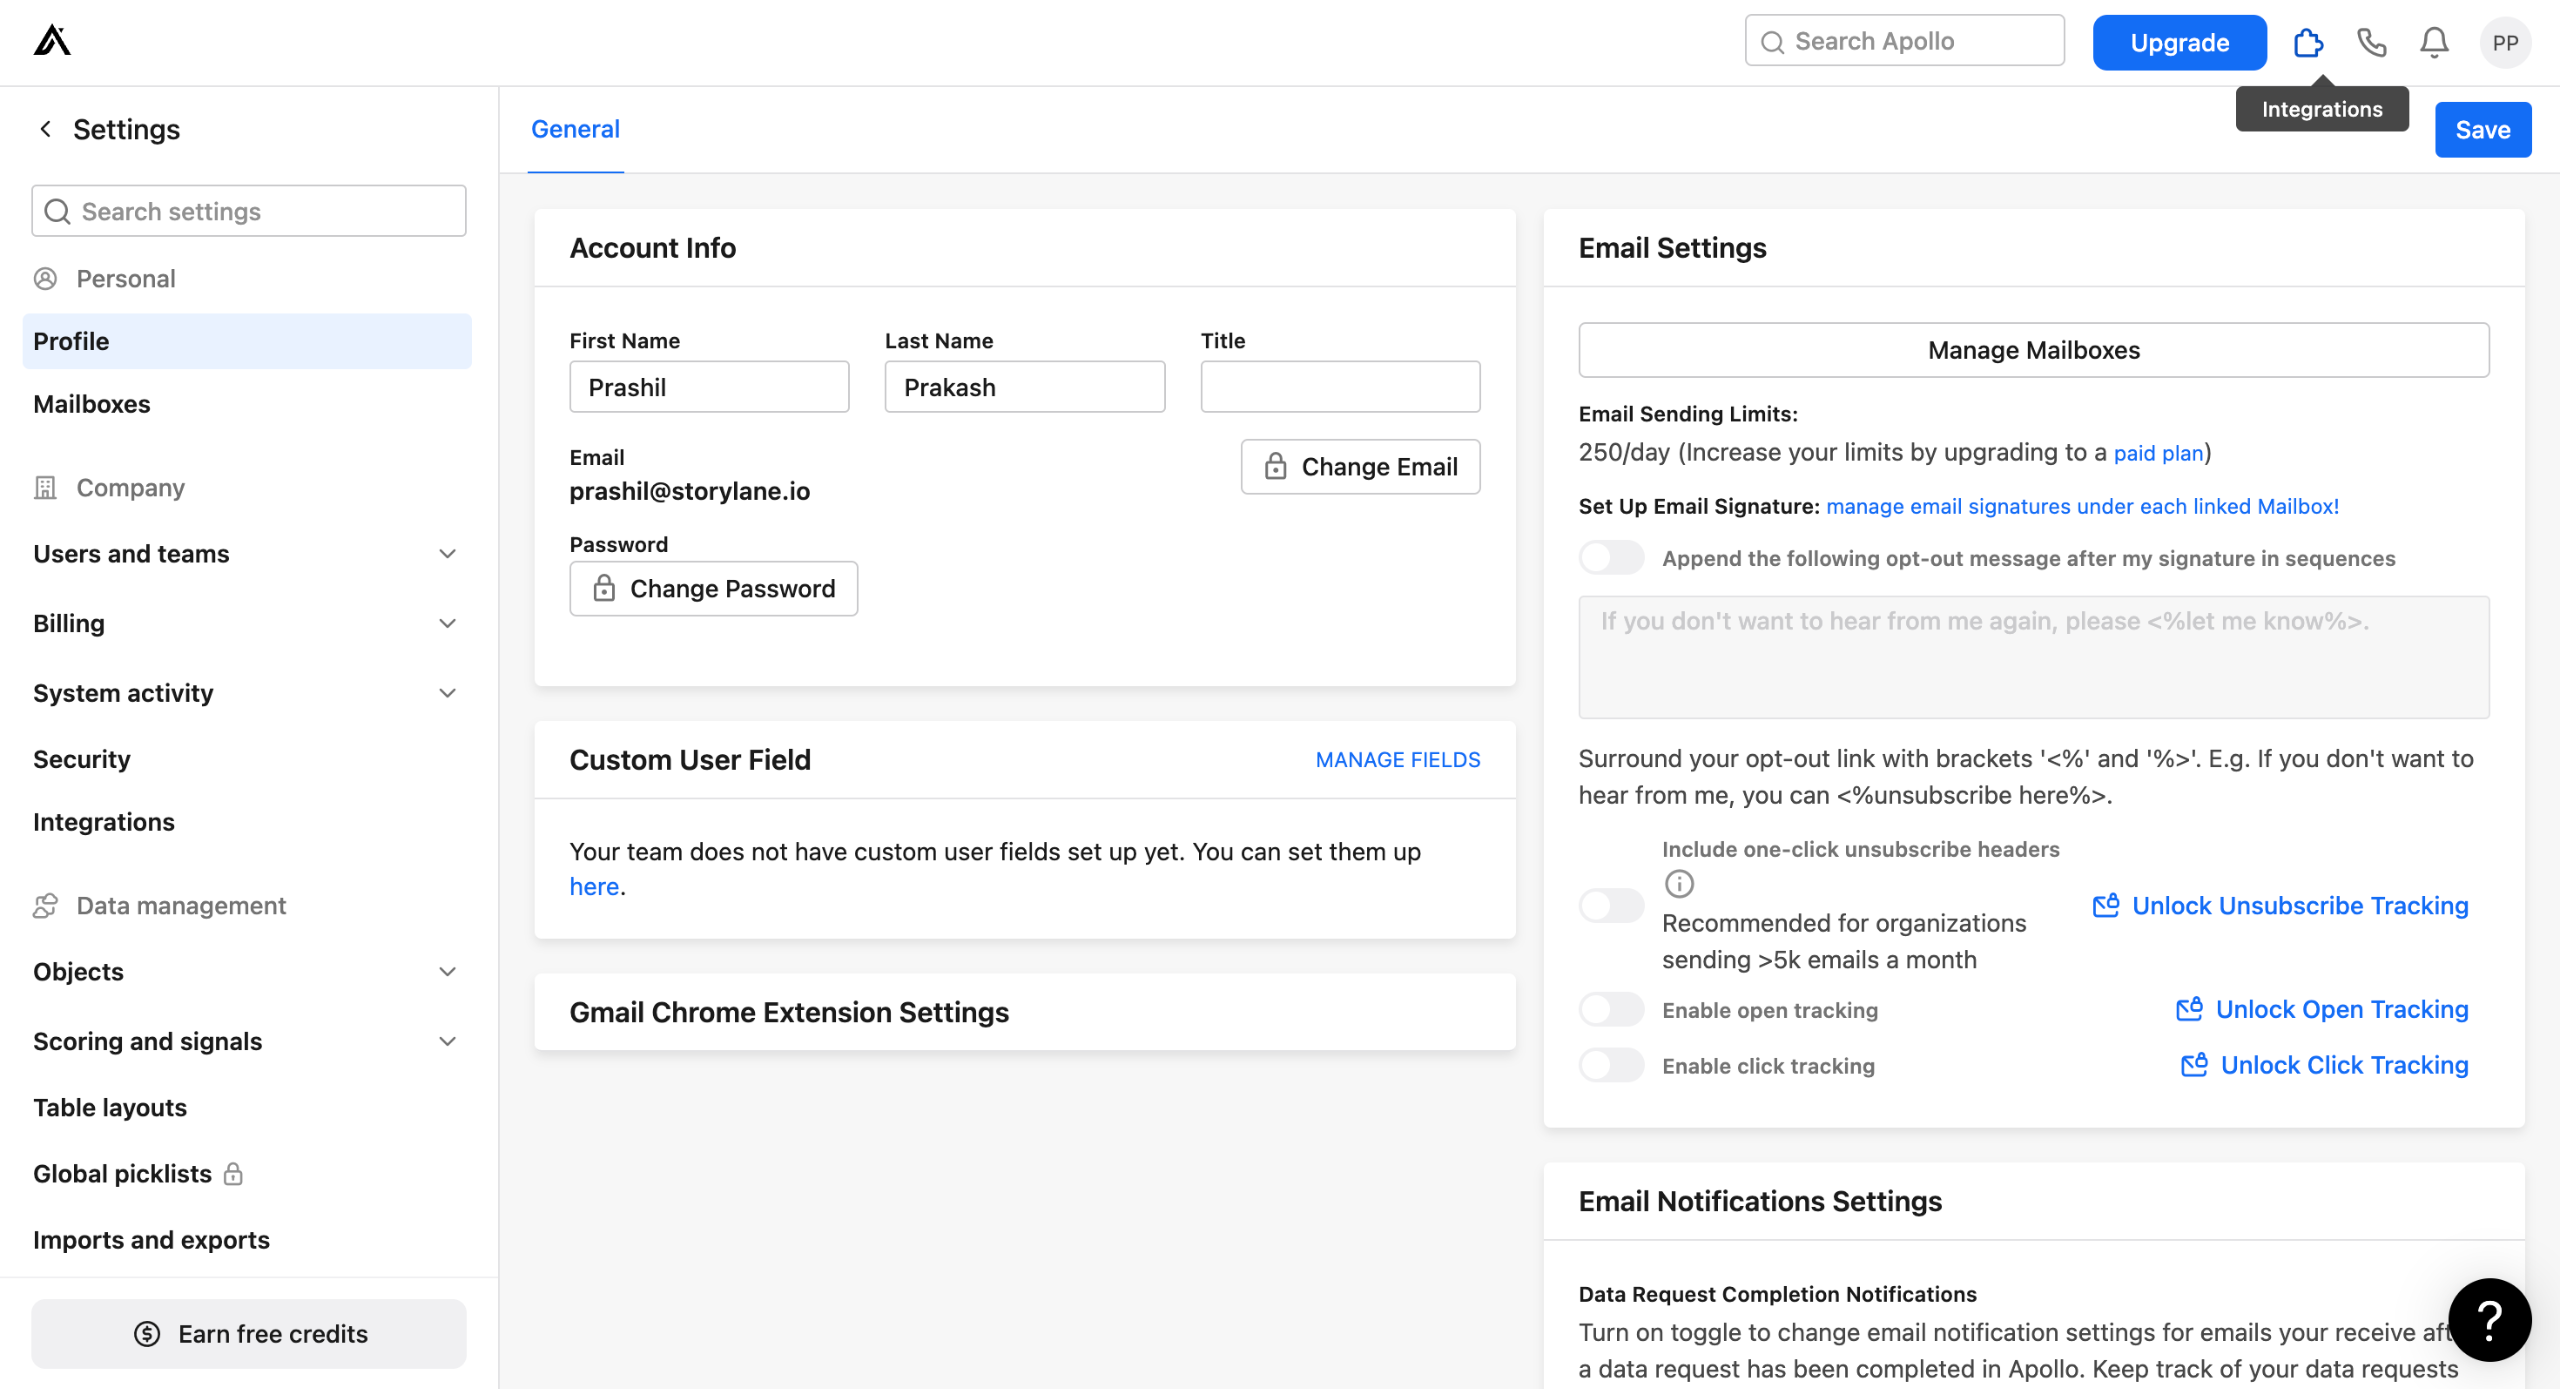Open the PP user avatar menu
The image size is (2560, 1389).
coord(2505,42)
